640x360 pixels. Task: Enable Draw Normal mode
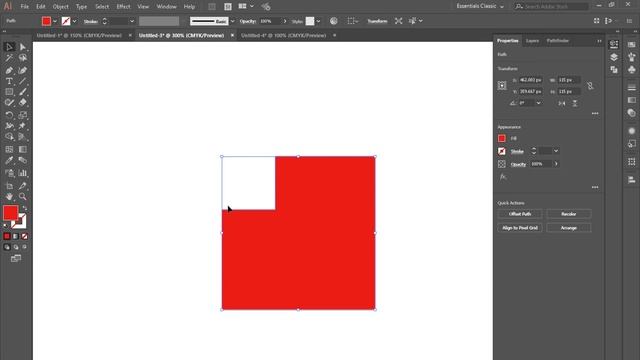7,247
